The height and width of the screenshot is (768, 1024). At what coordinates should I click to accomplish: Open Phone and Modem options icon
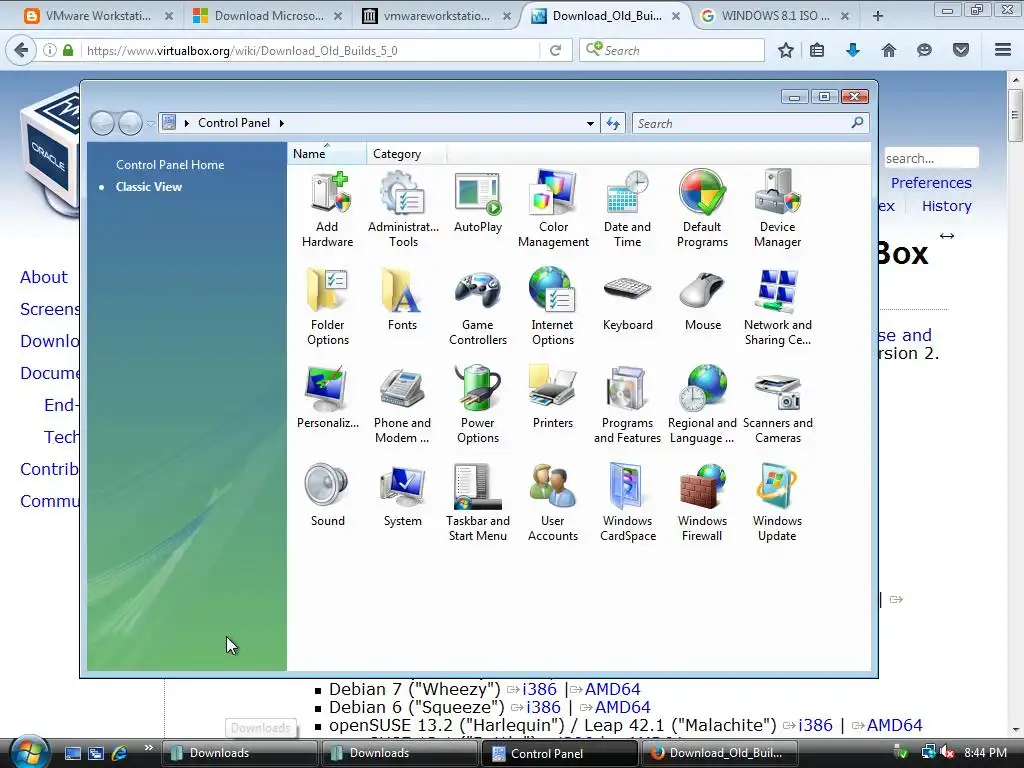coord(402,405)
